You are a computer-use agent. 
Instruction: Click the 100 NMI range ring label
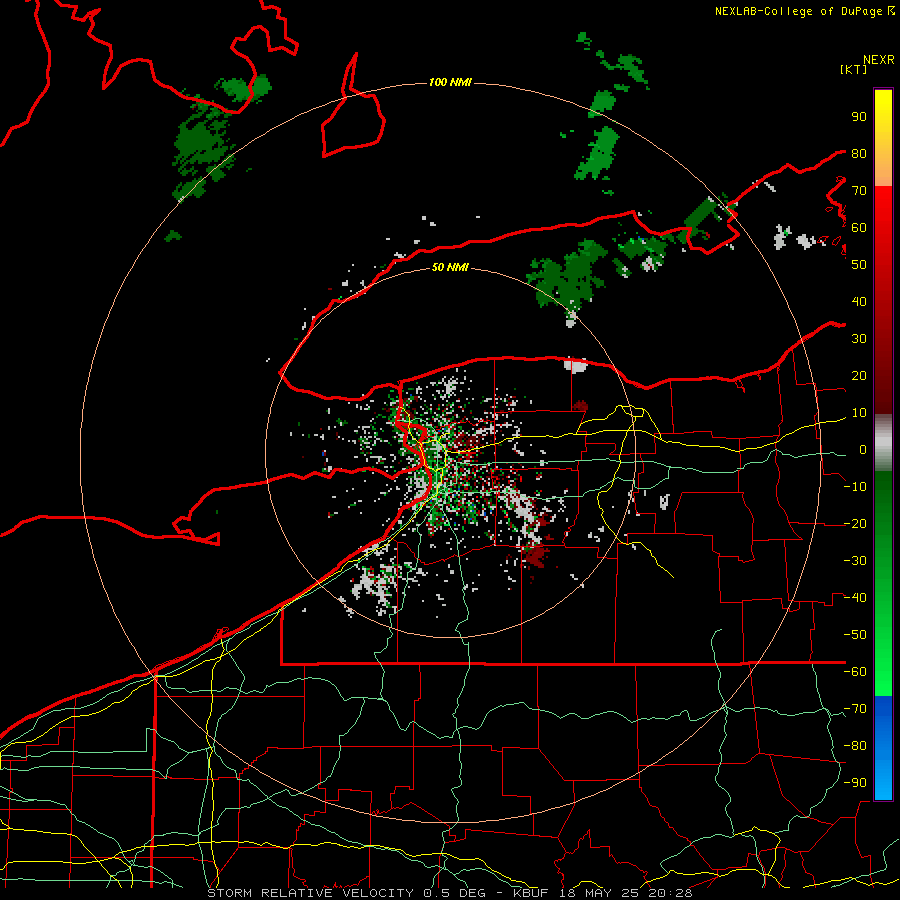click(450, 83)
